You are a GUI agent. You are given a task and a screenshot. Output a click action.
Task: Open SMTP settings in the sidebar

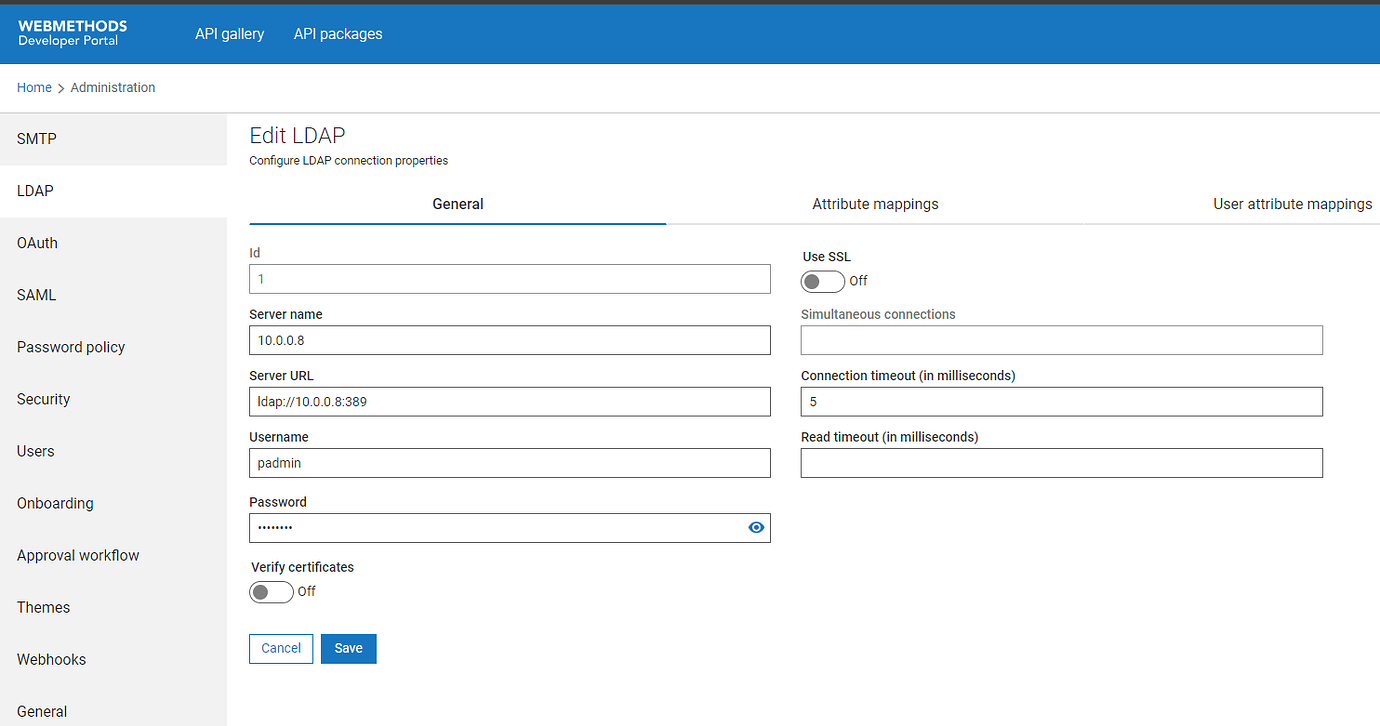click(x=37, y=139)
